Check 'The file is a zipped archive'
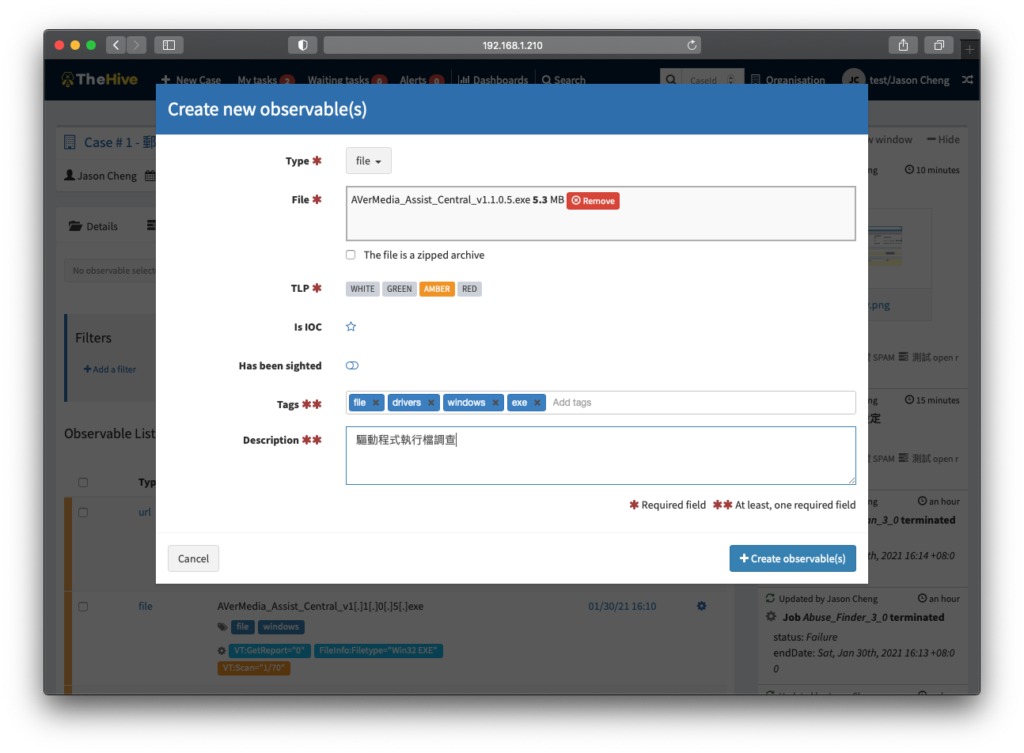The width and height of the screenshot is (1024, 753). (x=351, y=255)
